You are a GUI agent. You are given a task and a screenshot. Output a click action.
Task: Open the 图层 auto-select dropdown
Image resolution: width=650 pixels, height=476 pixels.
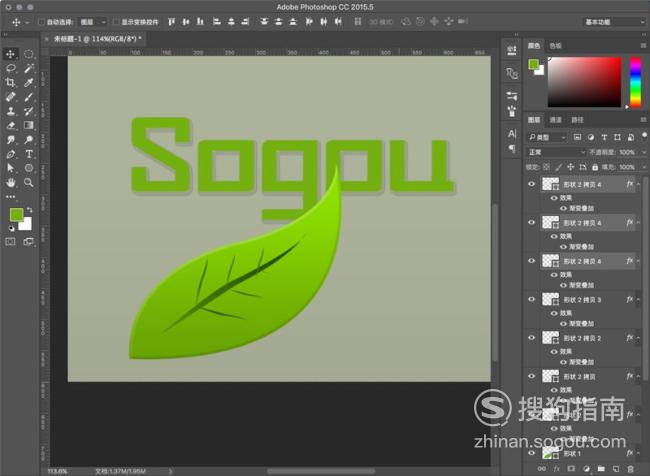[x=93, y=22]
